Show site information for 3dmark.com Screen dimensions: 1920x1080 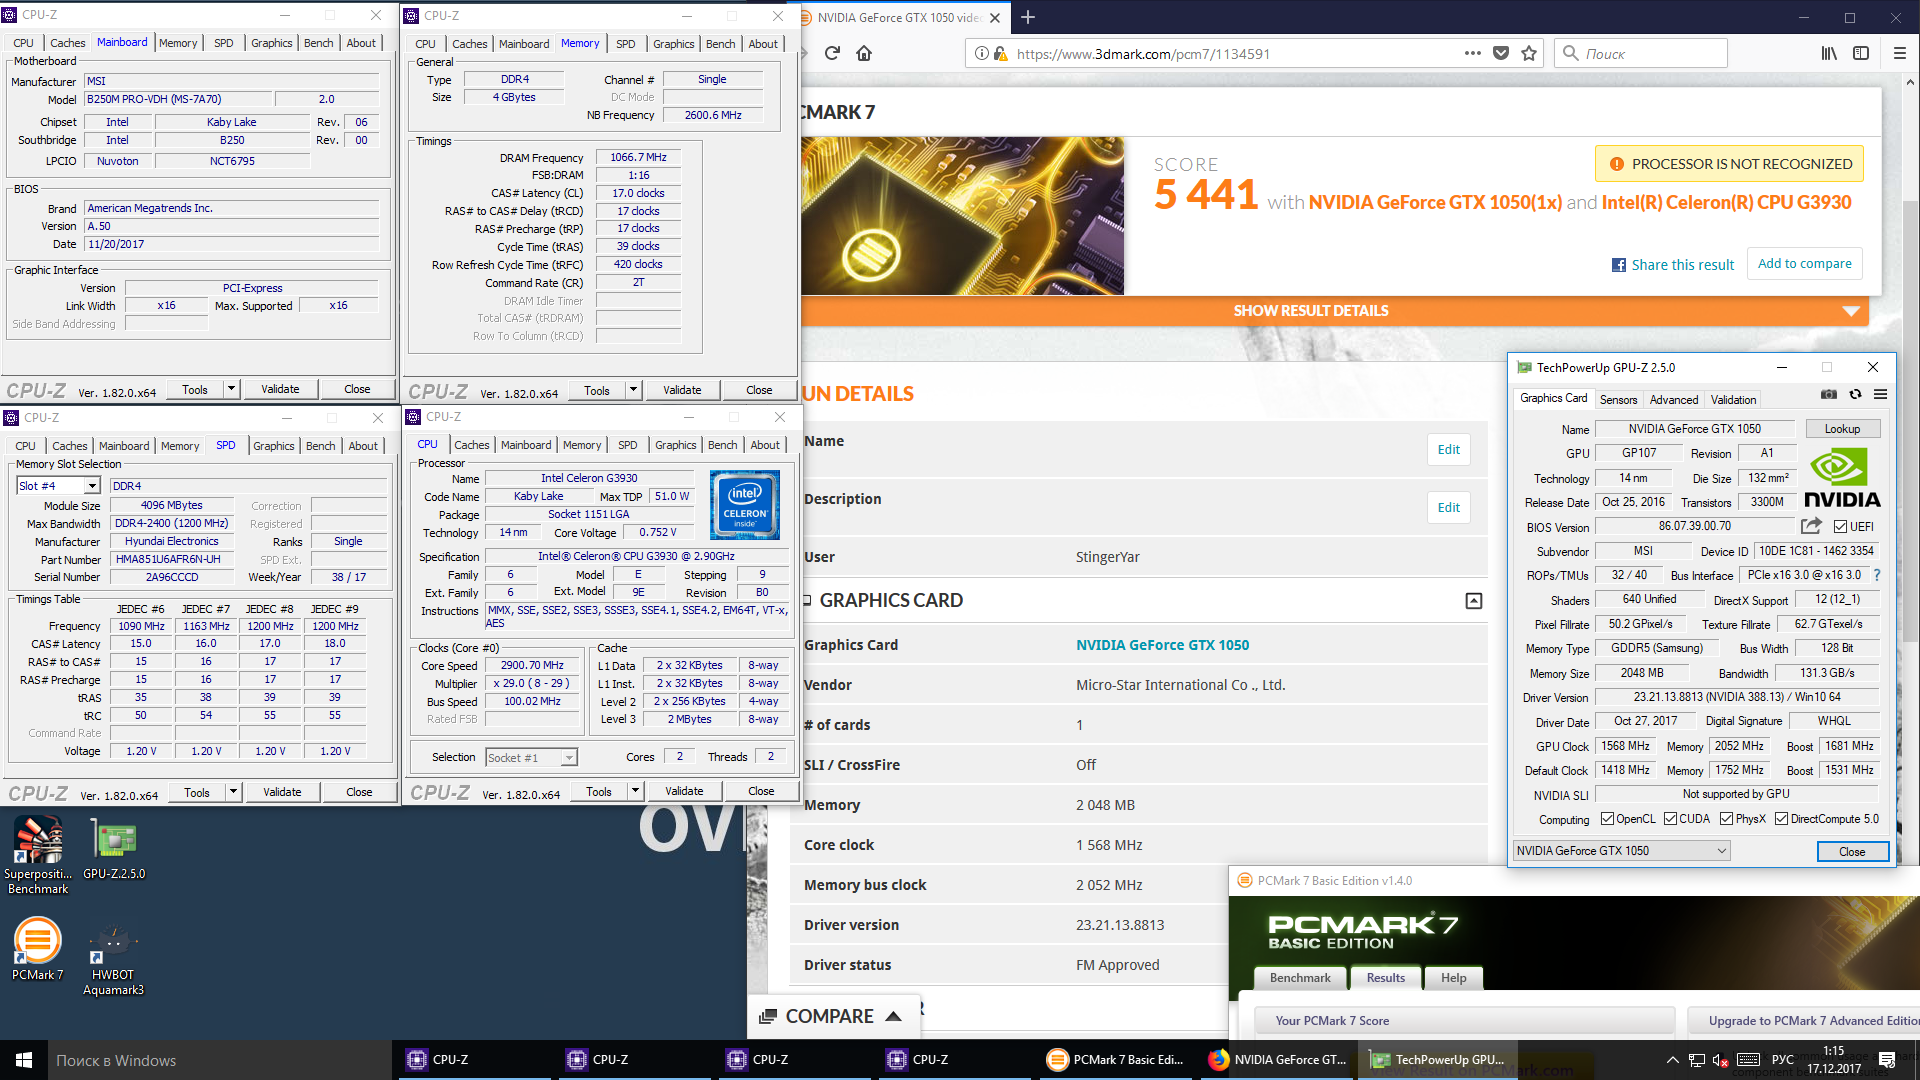click(982, 53)
